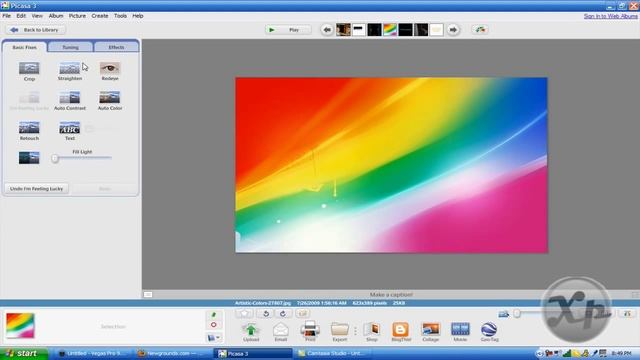Open the Edit menu
The width and height of the screenshot is (640, 360).
[x=21, y=16]
